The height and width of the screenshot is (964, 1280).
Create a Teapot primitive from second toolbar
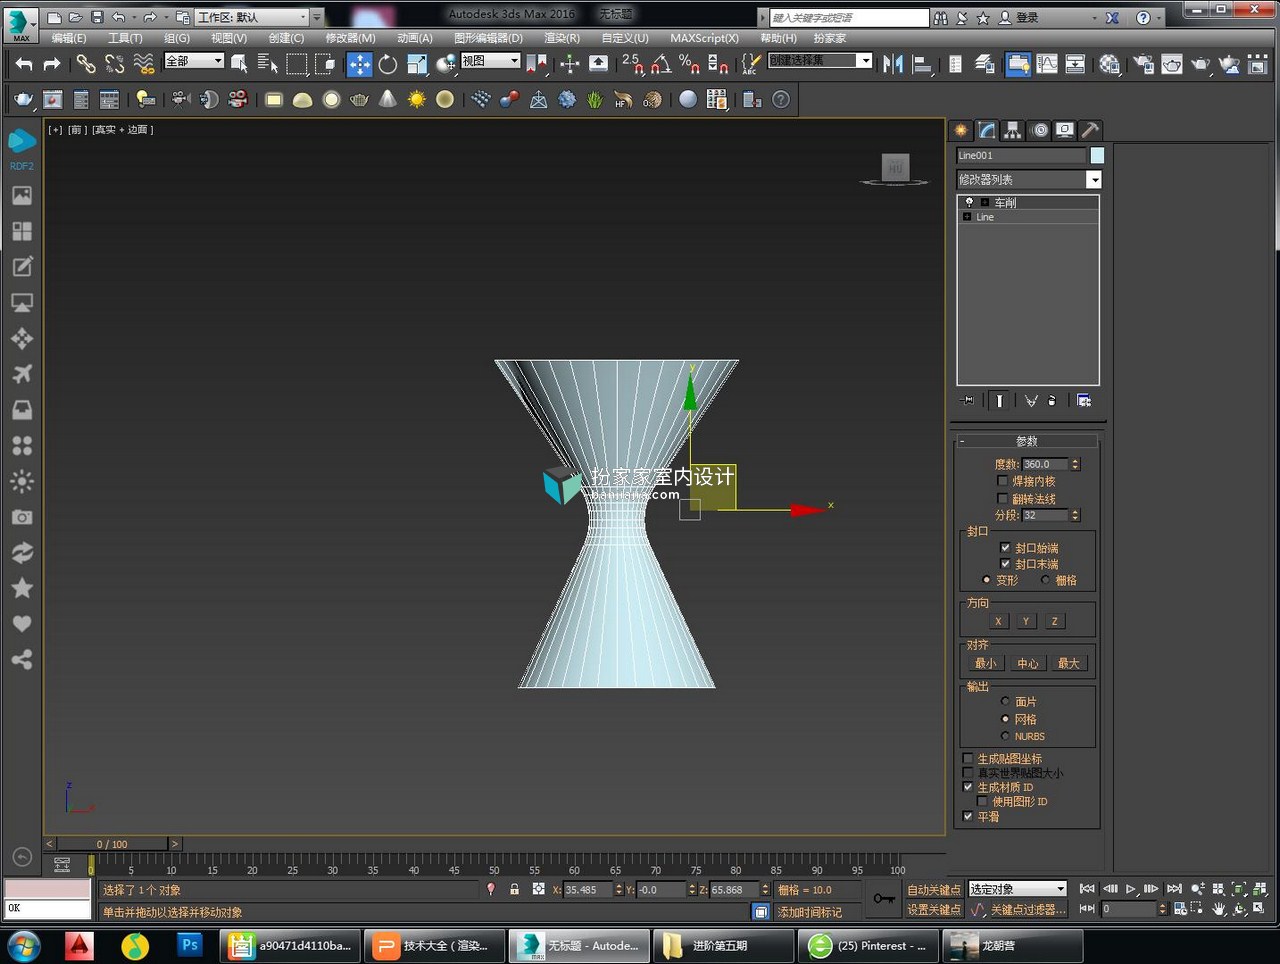pyautogui.click(x=359, y=99)
